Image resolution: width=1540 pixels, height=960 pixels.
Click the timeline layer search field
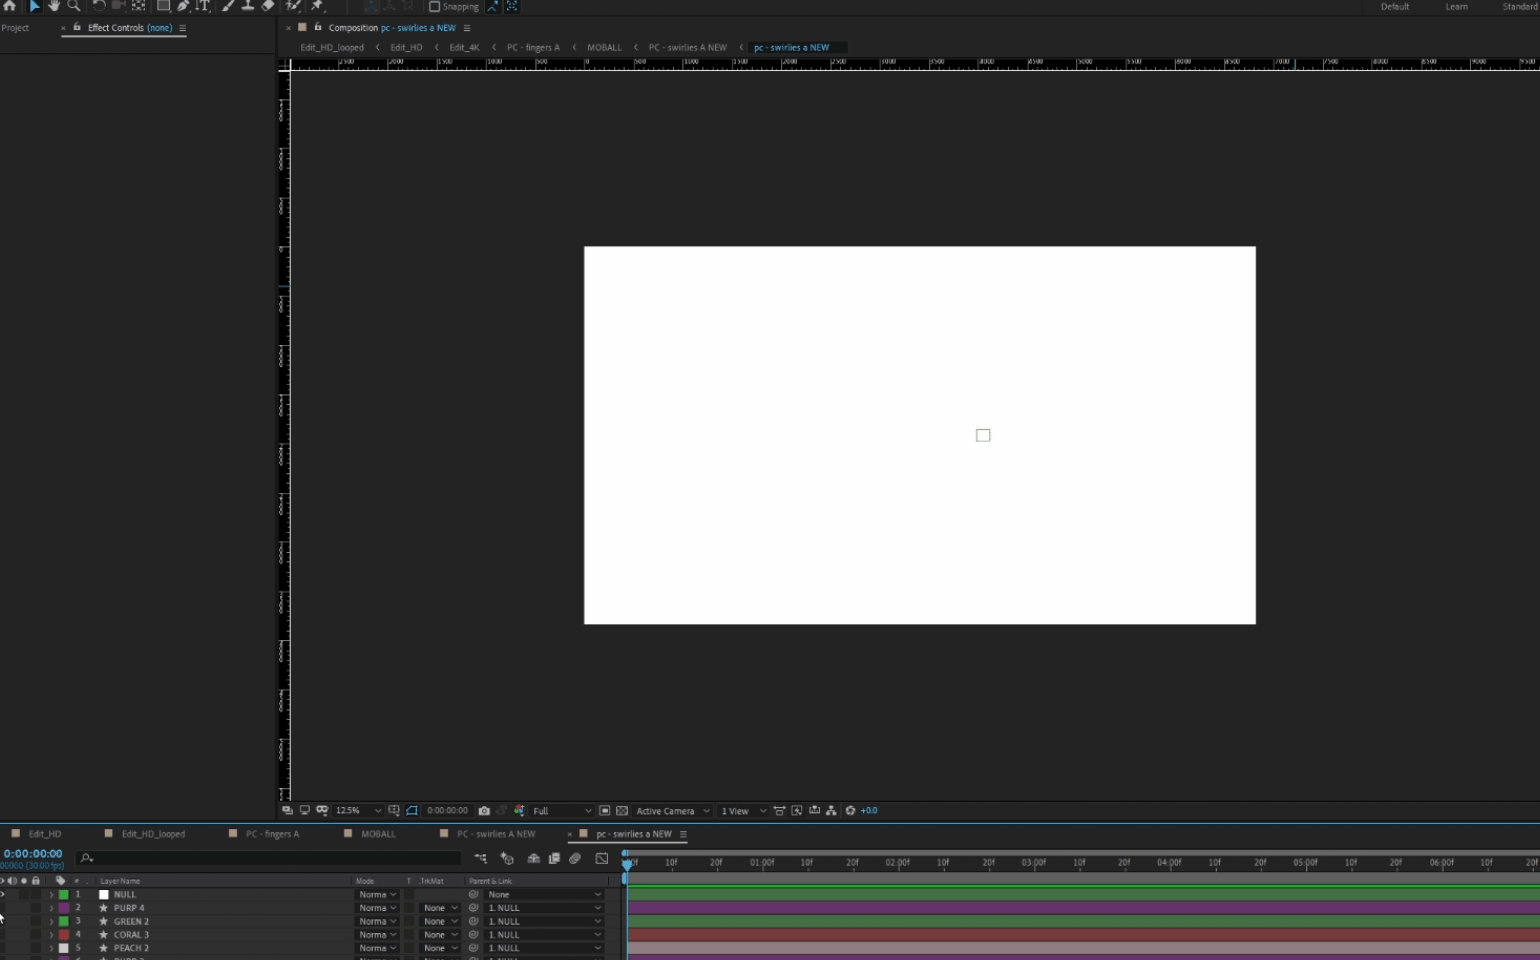pos(270,858)
